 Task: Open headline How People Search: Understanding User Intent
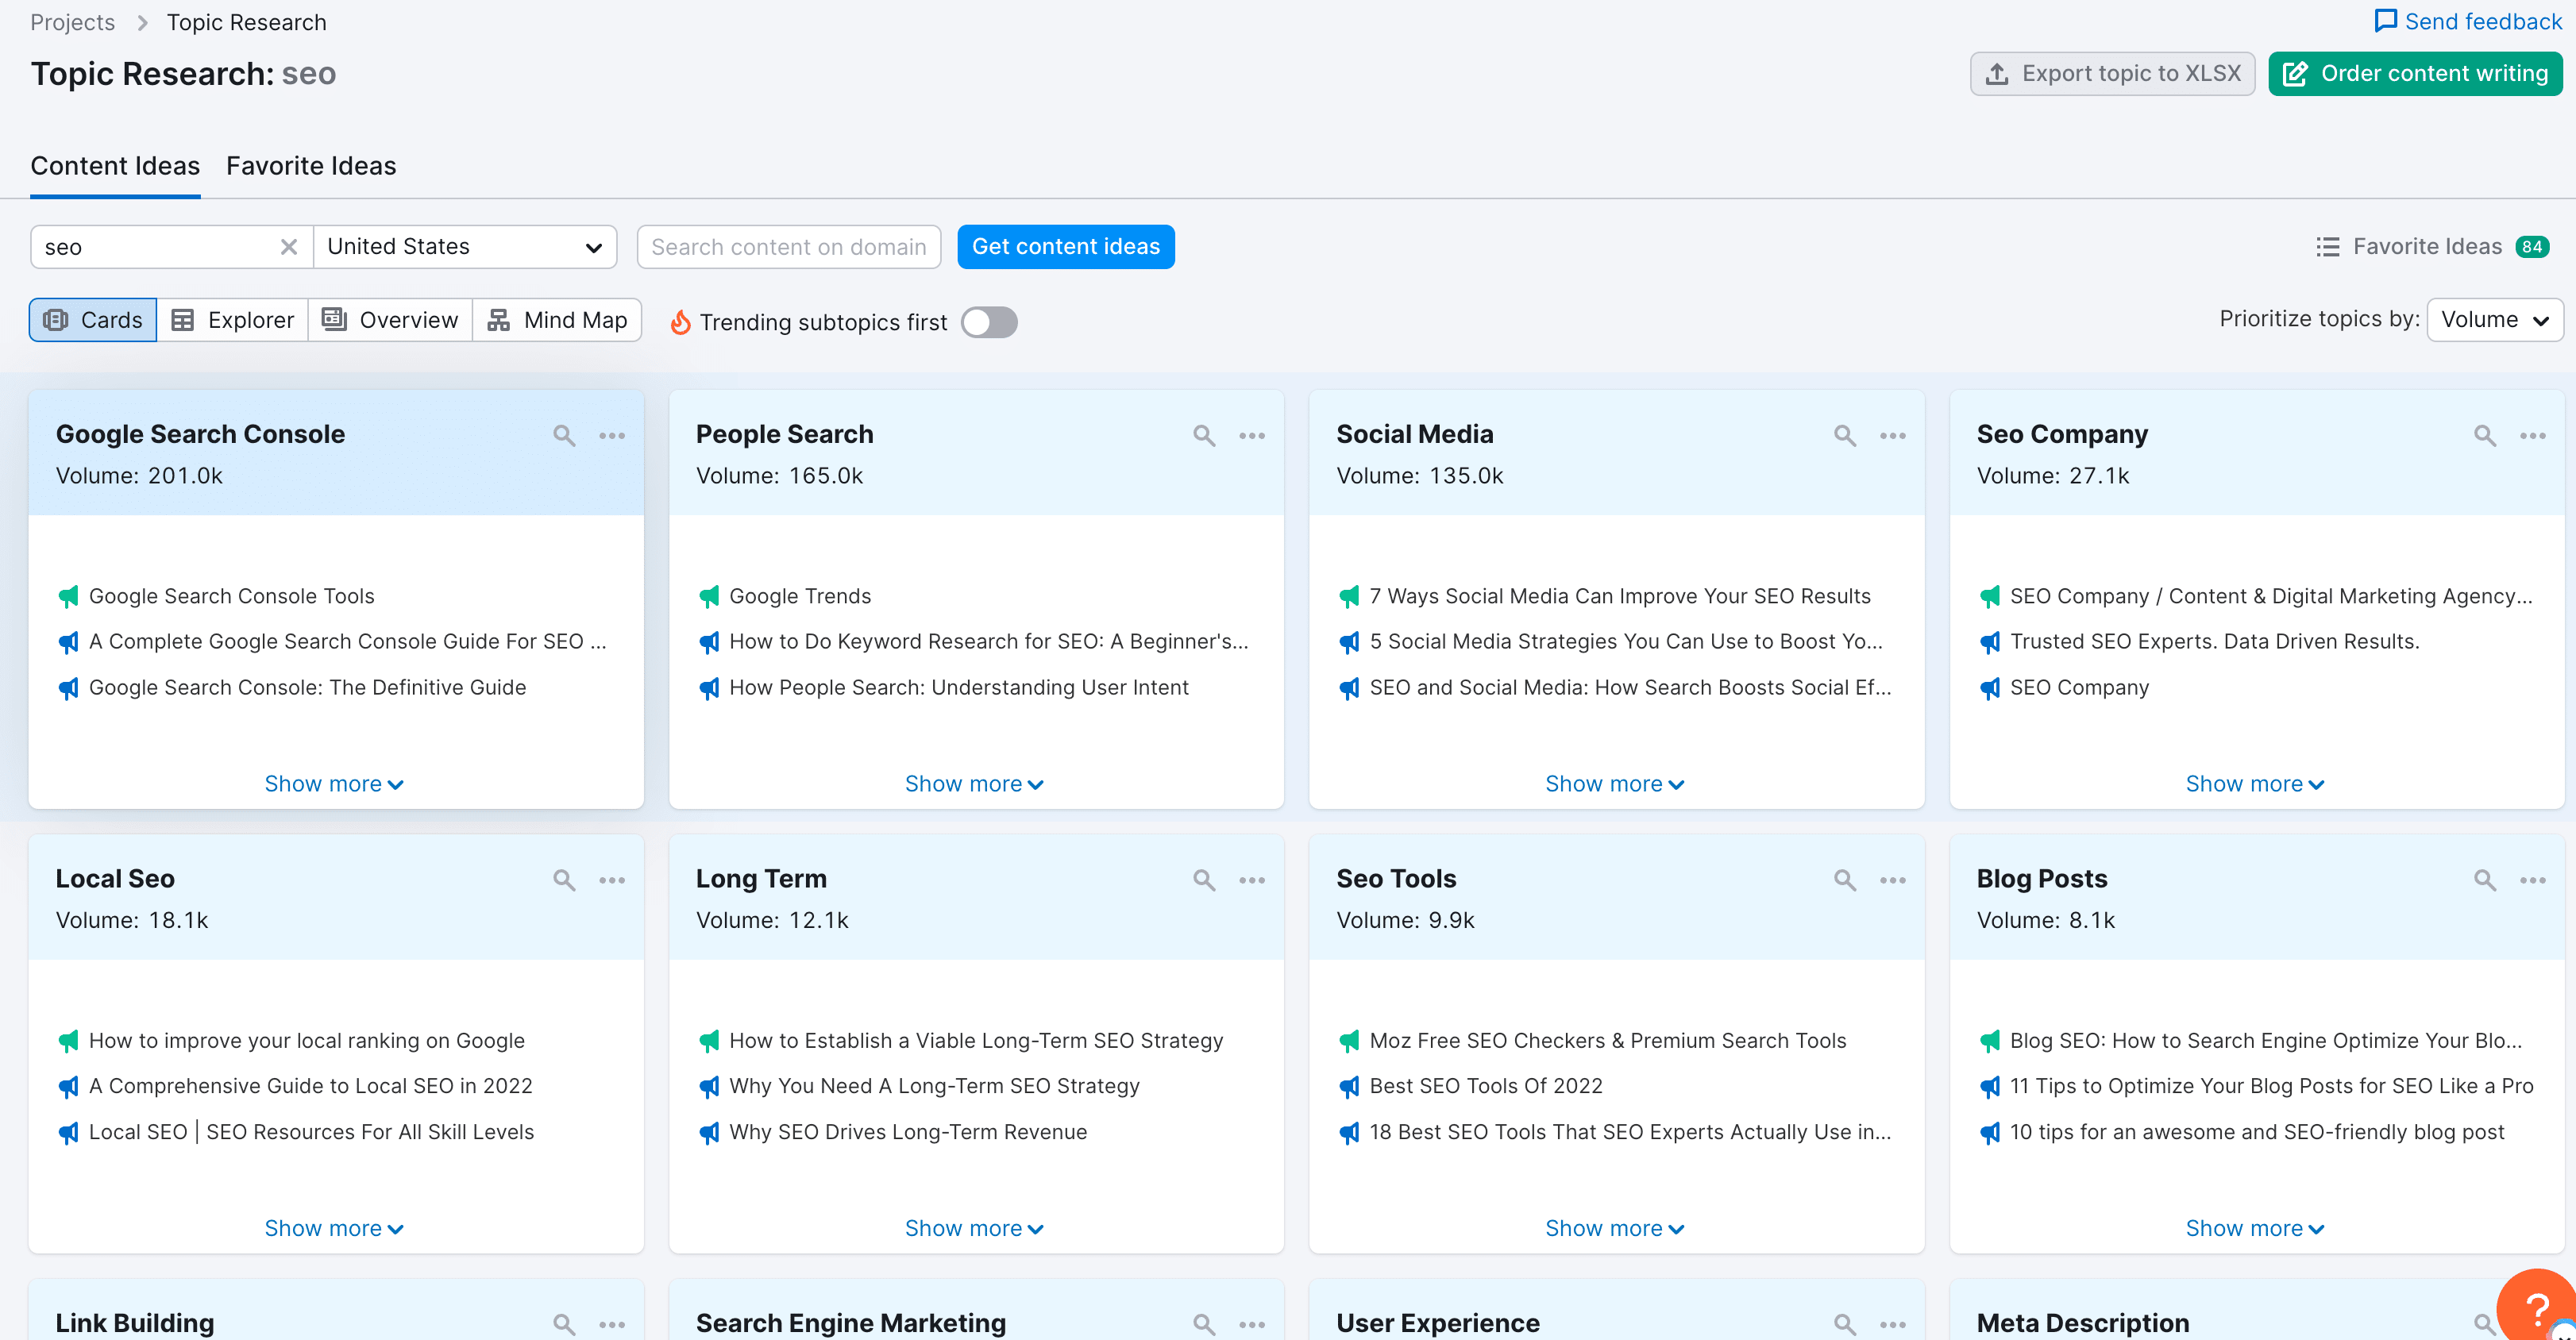[x=959, y=687]
